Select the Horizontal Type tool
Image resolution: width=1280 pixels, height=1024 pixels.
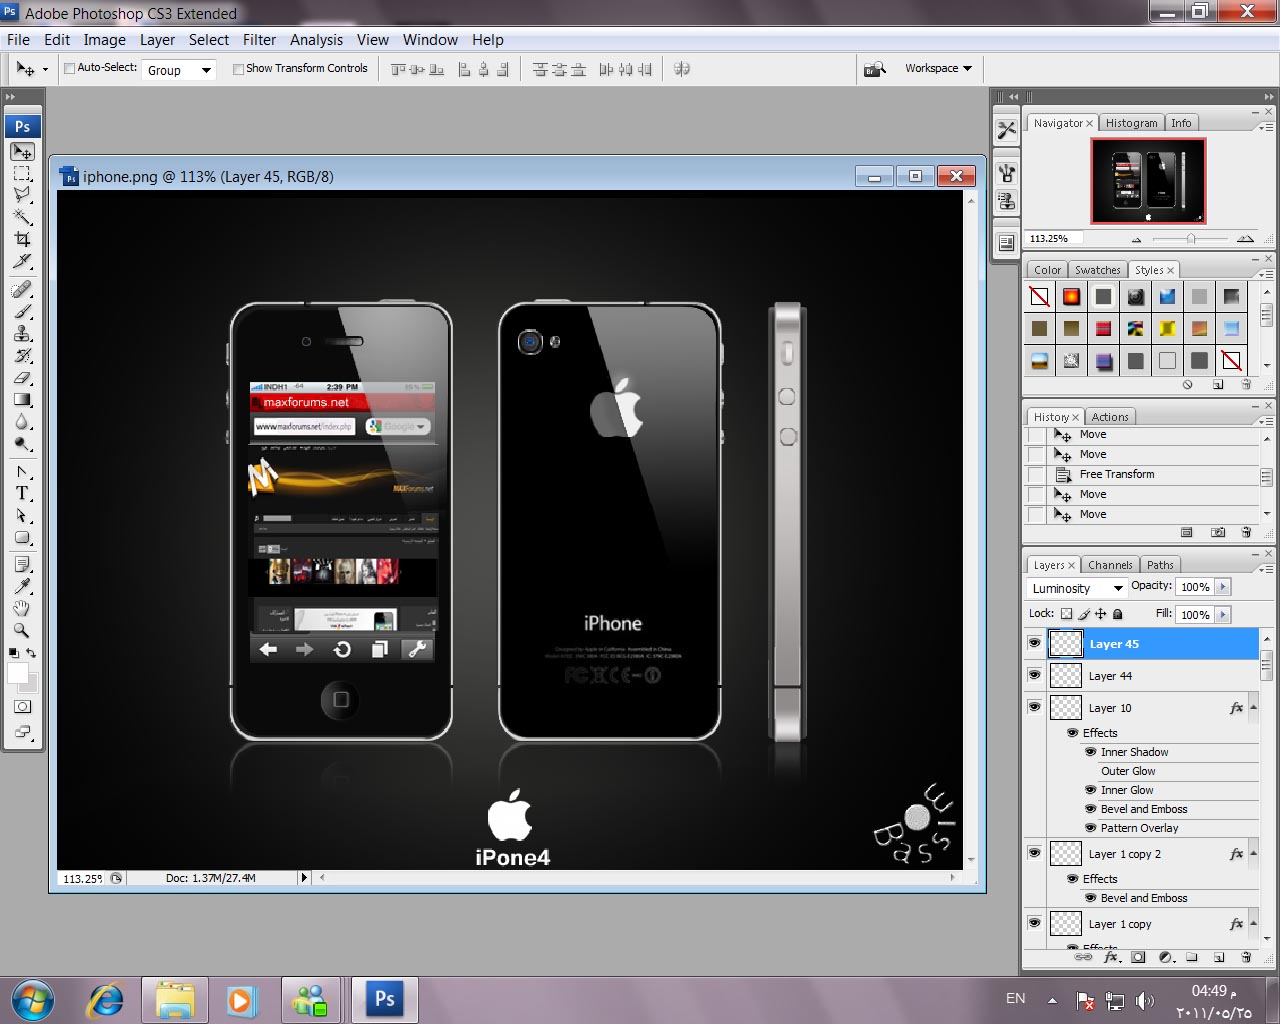(x=22, y=494)
